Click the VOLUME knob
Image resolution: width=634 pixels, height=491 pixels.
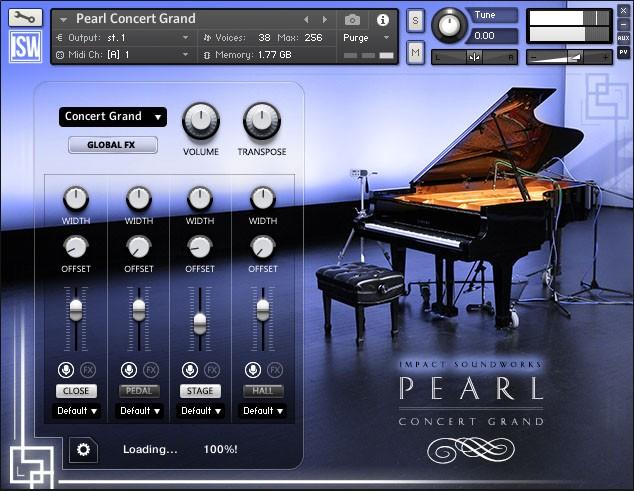pyautogui.click(x=200, y=121)
